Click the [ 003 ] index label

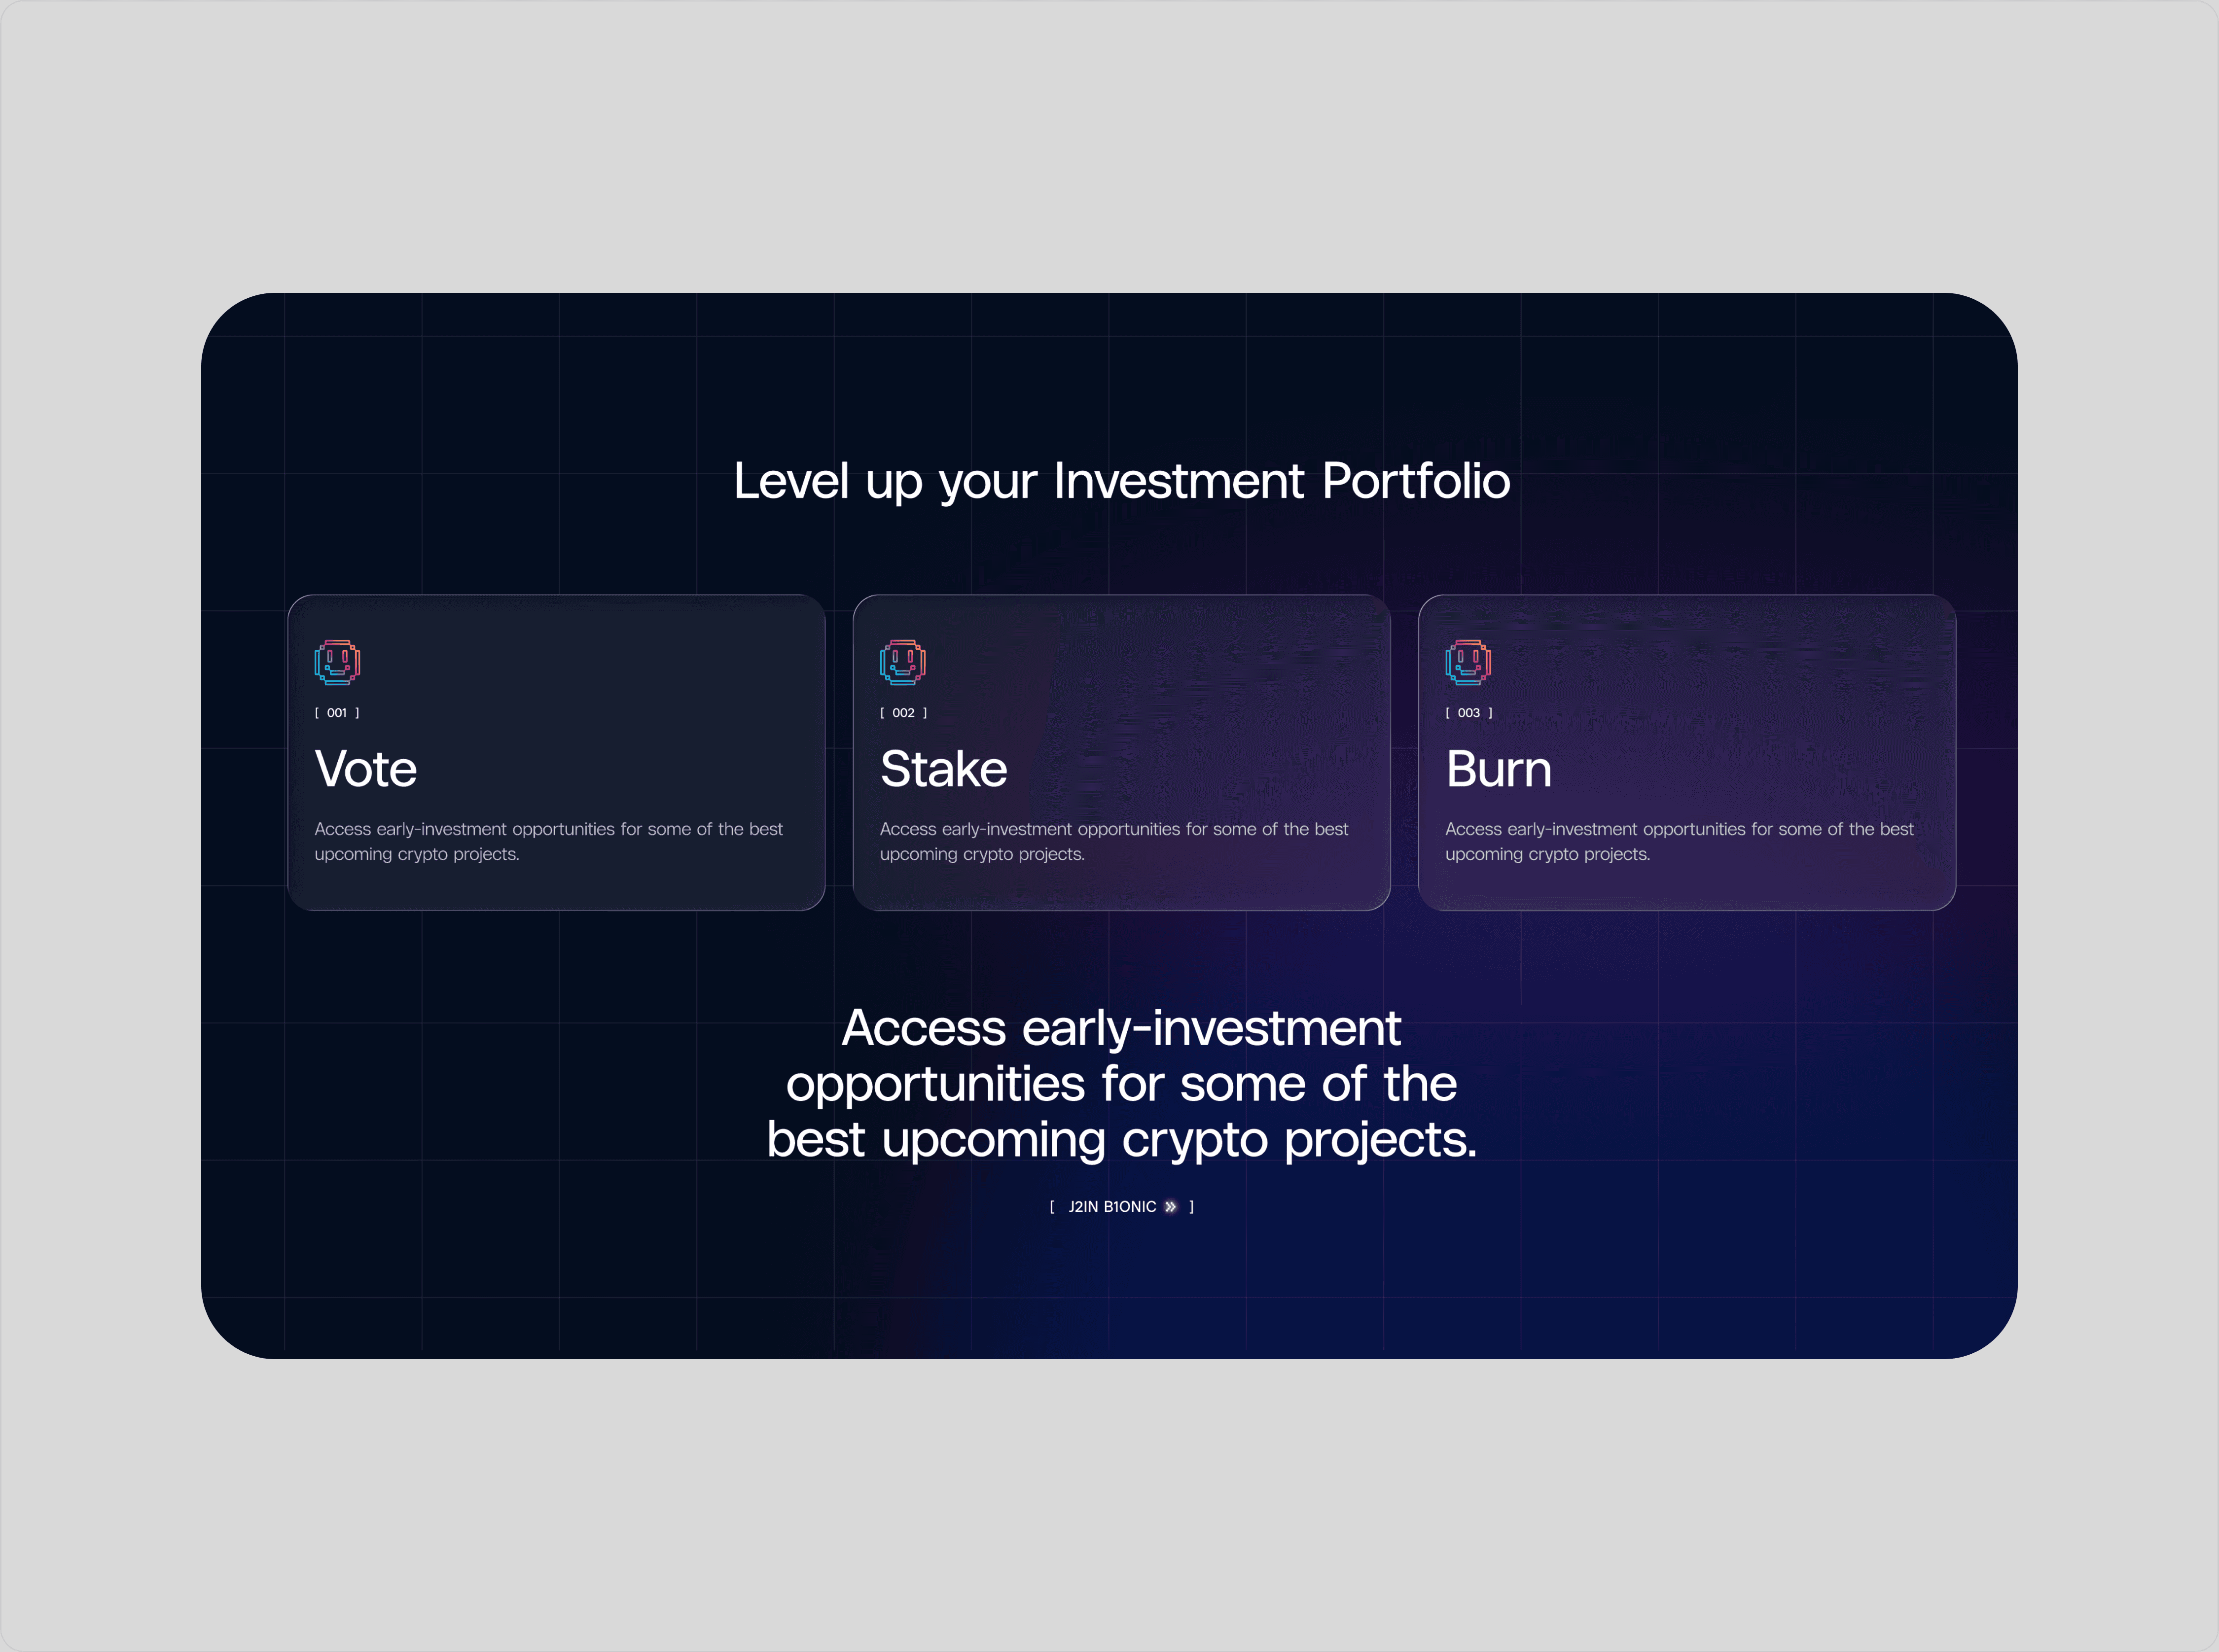click(x=1469, y=713)
